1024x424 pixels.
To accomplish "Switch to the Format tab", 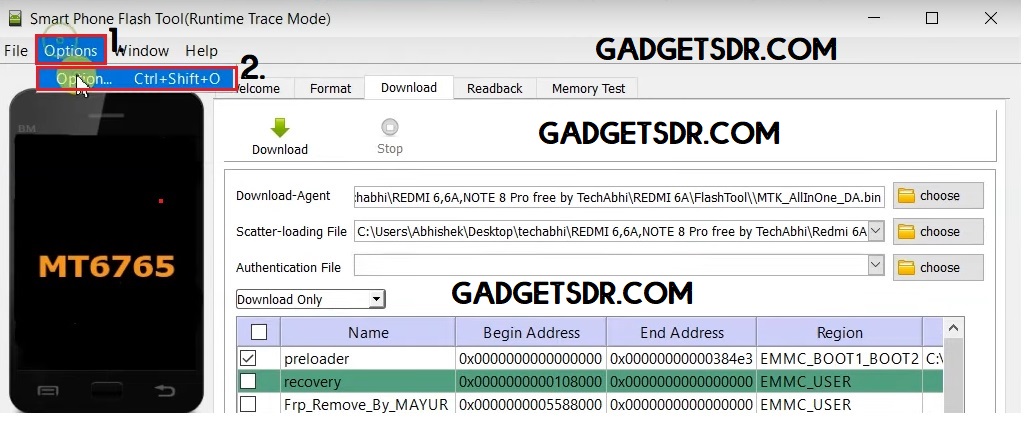I will coord(330,89).
